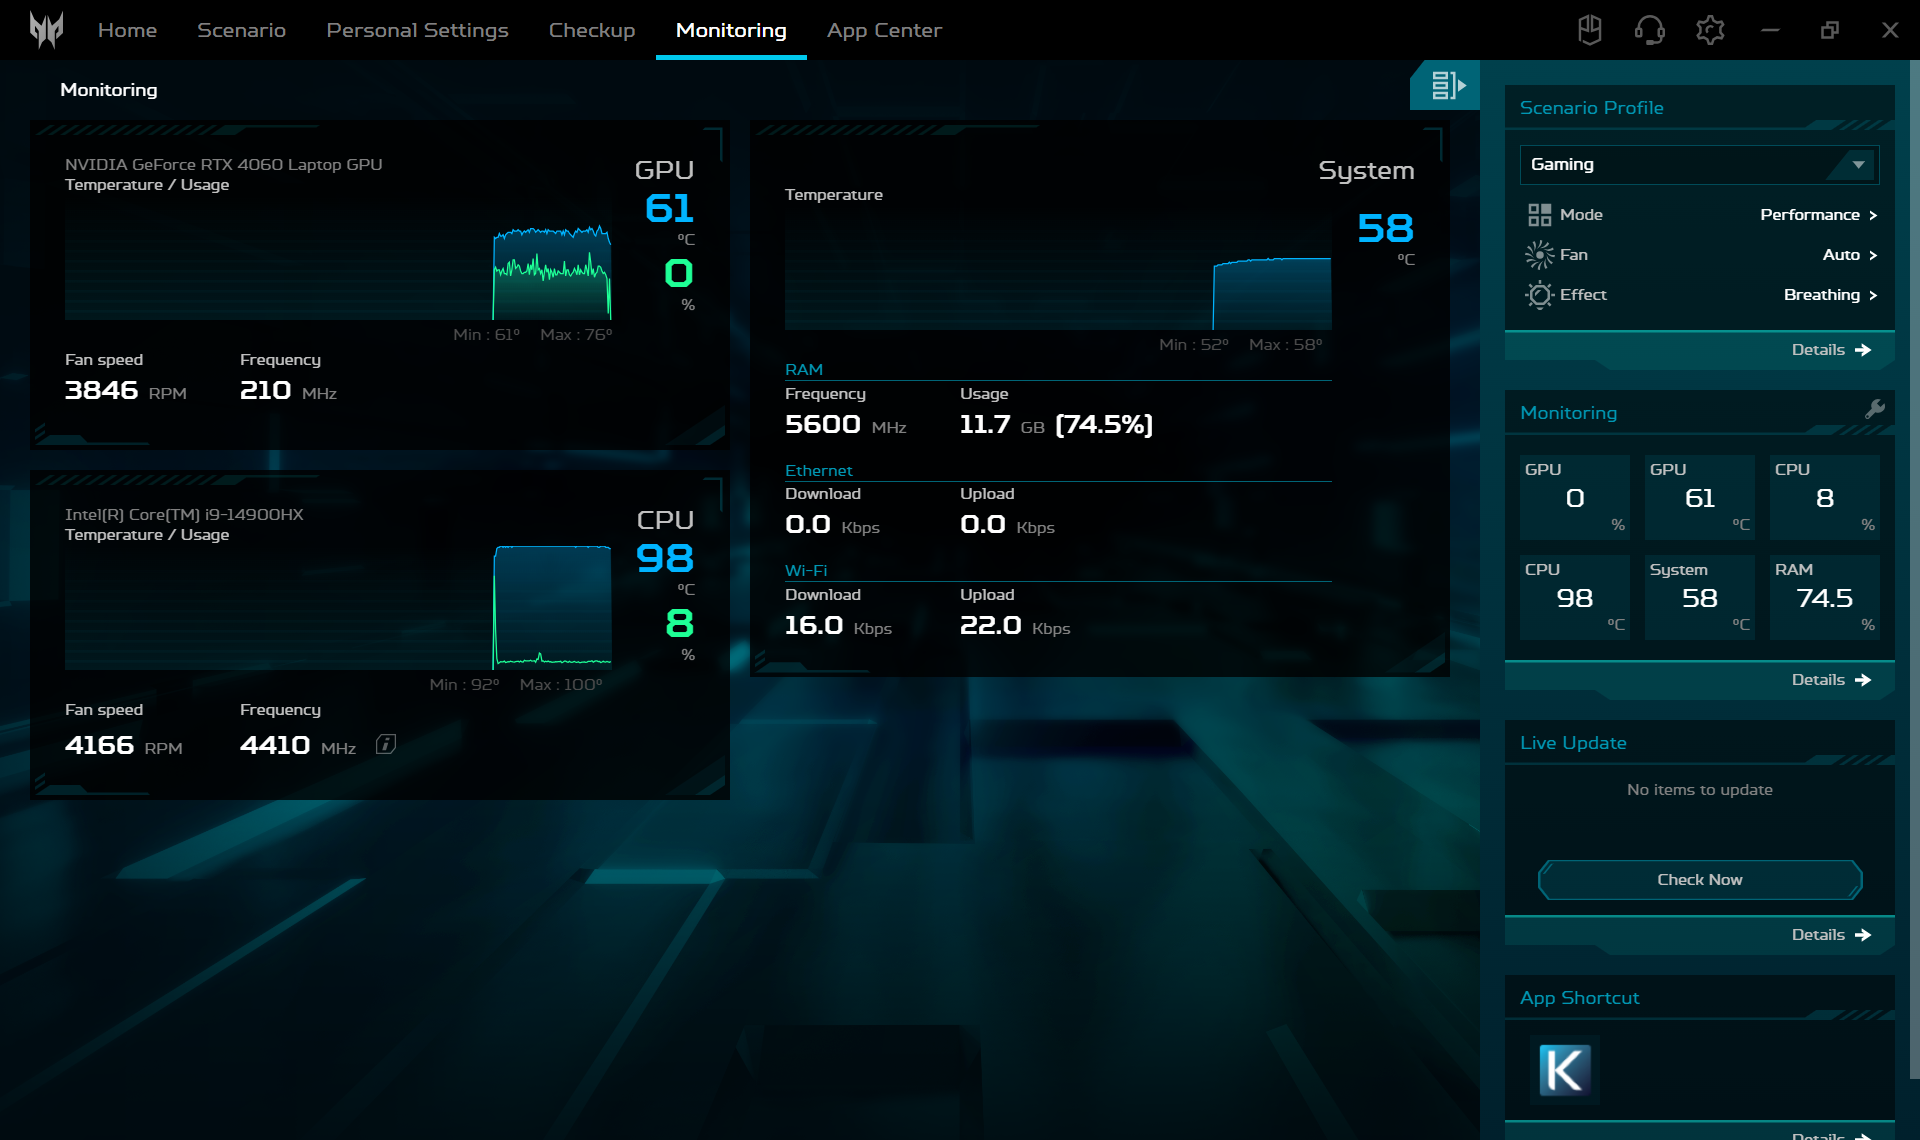The width and height of the screenshot is (1920, 1140).
Task: Expand the Performance mode option
Action: (1819, 215)
